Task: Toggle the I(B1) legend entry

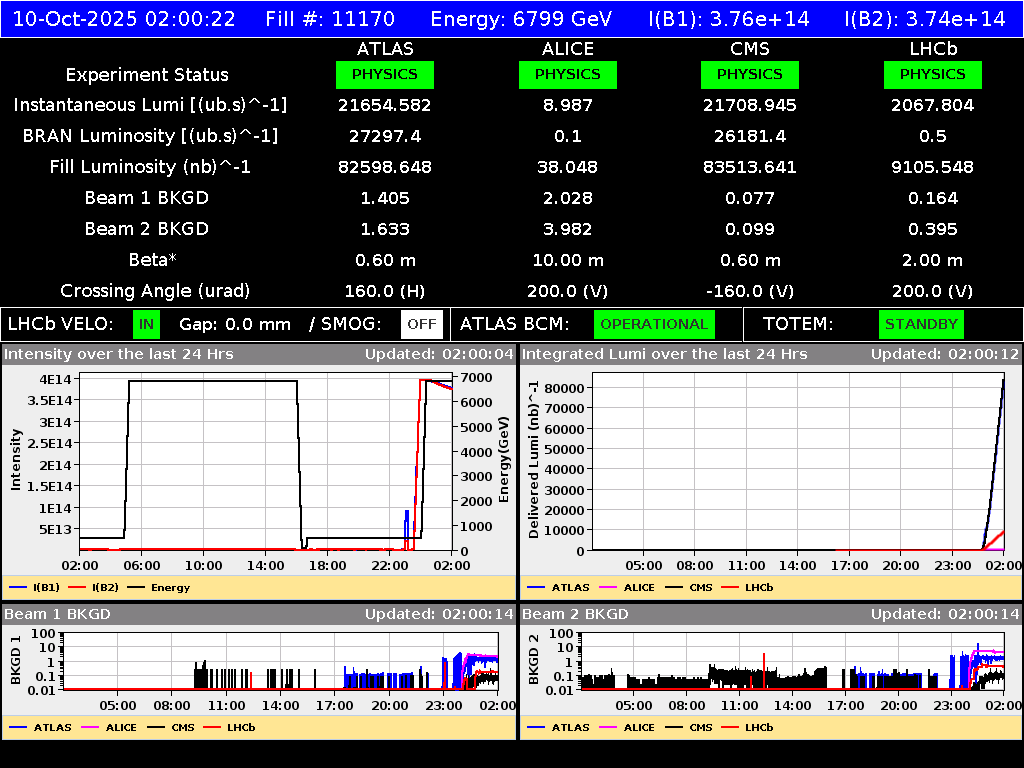Action: [x=35, y=587]
